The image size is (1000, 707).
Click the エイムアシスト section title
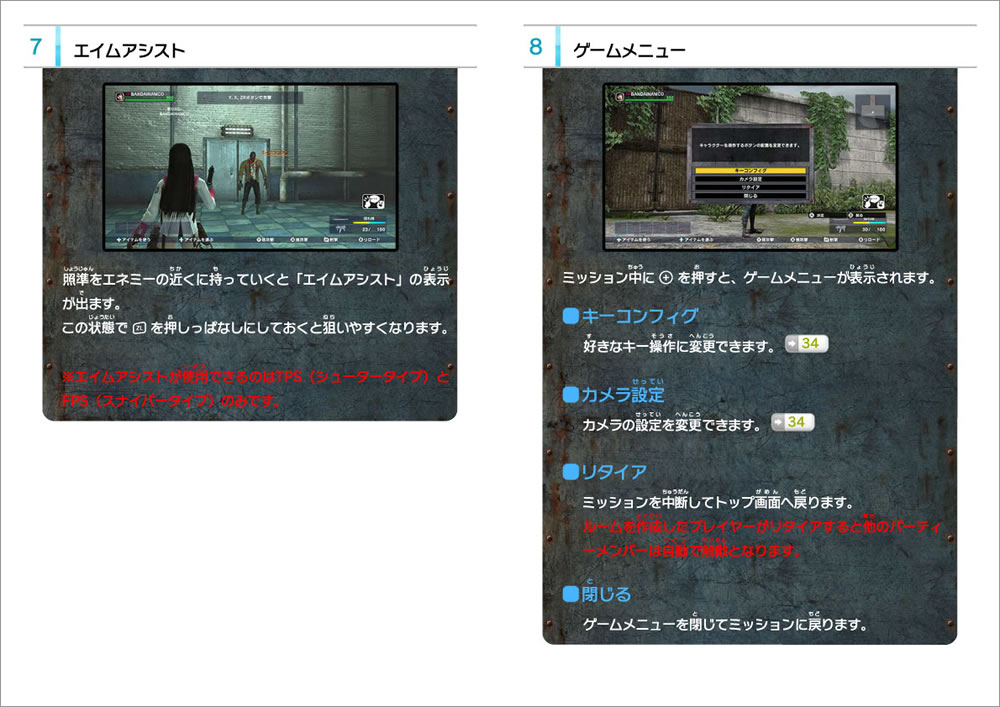click(x=129, y=50)
